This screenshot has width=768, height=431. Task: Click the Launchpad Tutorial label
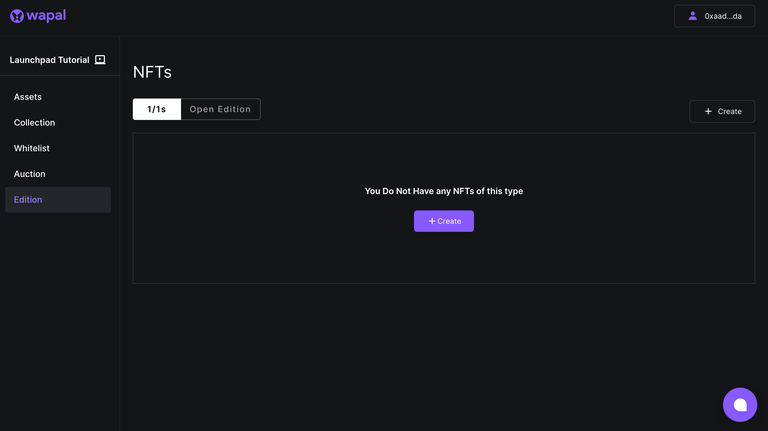(x=49, y=60)
